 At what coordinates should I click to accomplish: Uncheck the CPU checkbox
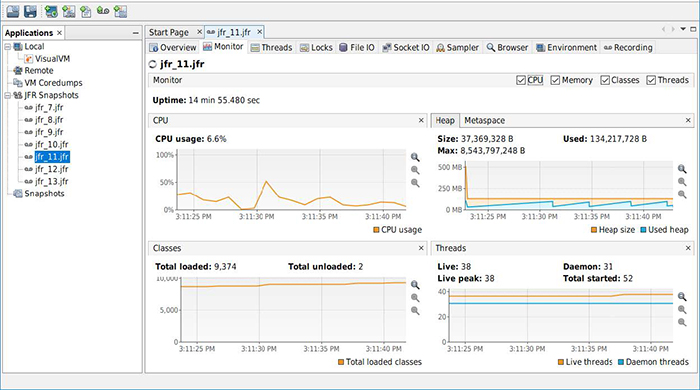point(521,80)
